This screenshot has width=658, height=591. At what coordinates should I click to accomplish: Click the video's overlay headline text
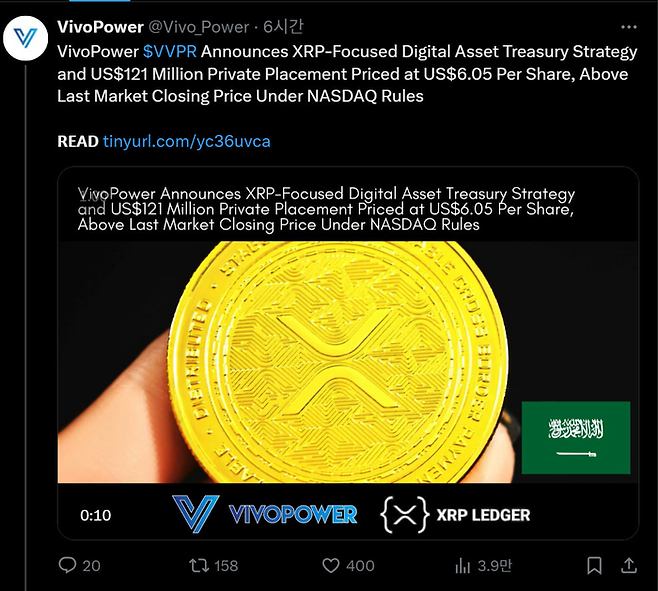click(x=327, y=208)
